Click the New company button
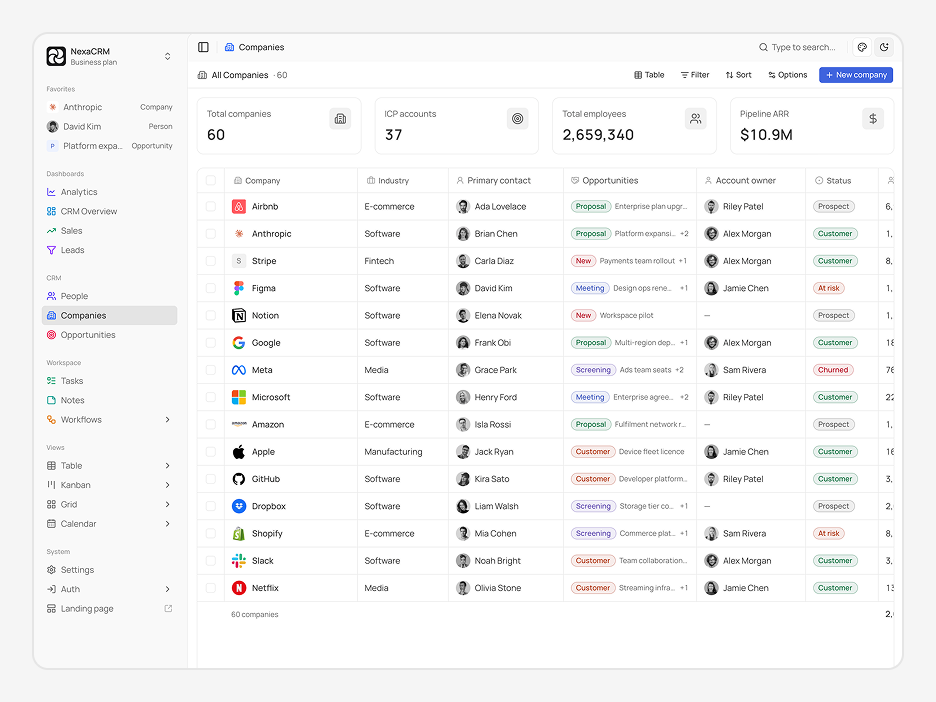936x702 pixels. click(856, 75)
